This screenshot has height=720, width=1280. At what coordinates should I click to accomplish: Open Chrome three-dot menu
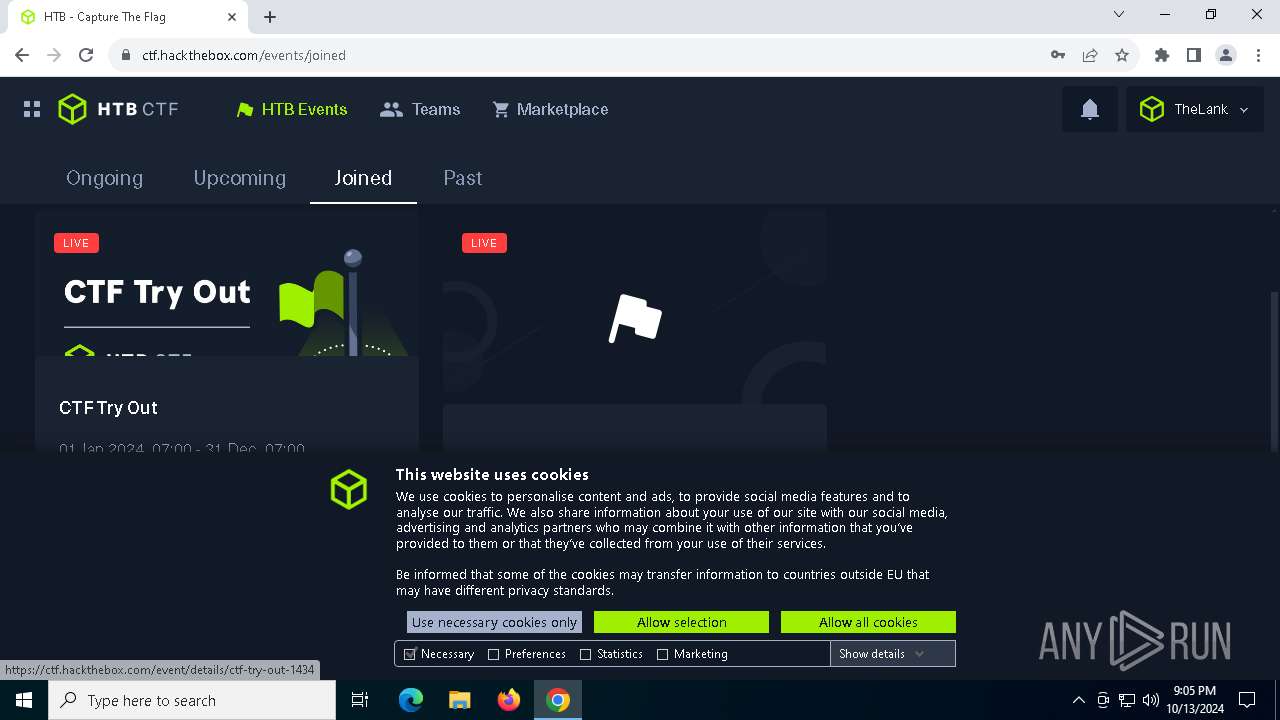point(1258,55)
